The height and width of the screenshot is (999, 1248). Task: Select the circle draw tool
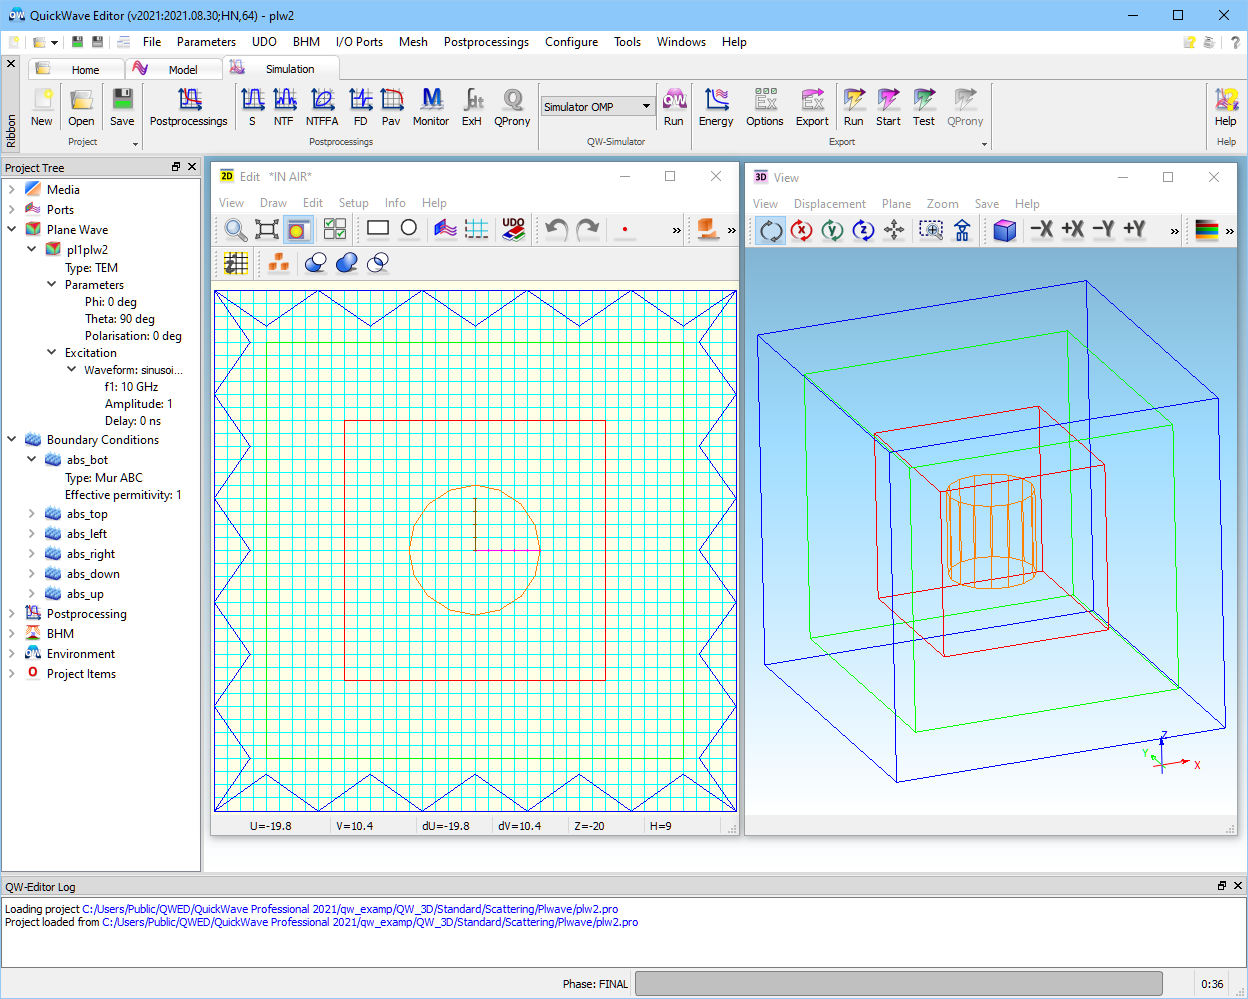click(409, 229)
